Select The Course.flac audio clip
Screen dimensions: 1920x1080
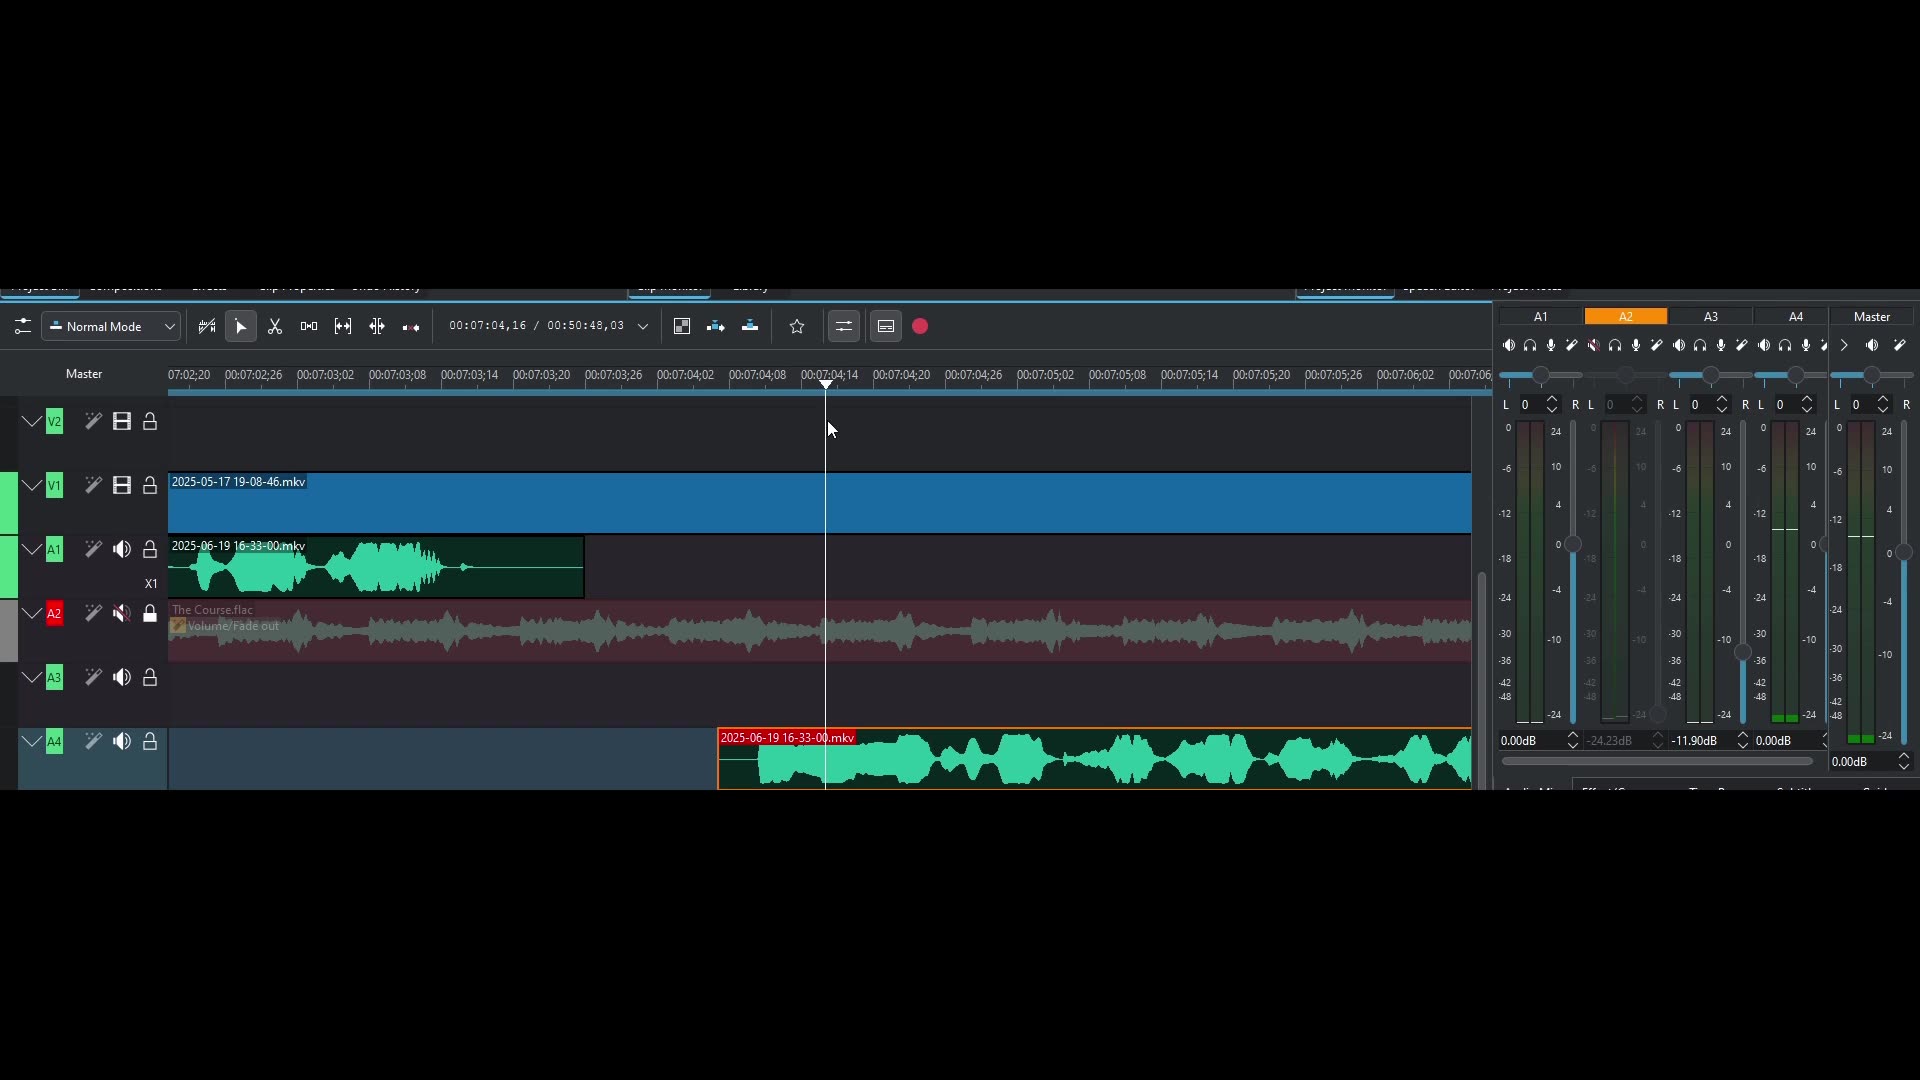tap(820, 631)
